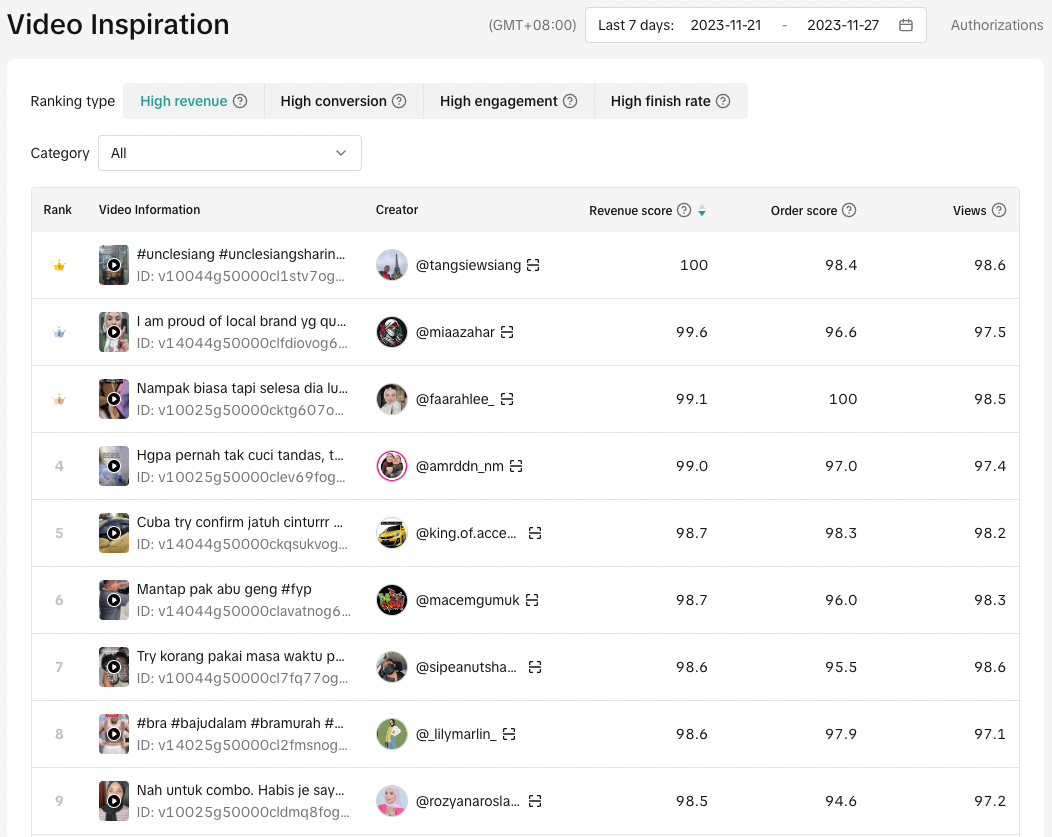Click the info icon beside High finish rate

point(723,101)
